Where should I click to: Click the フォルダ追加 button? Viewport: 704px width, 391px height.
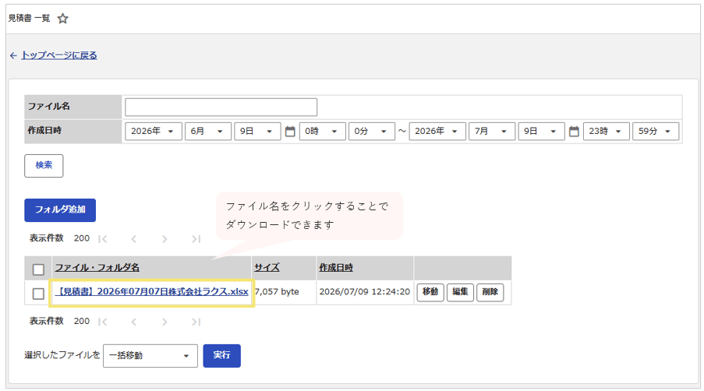(60, 210)
